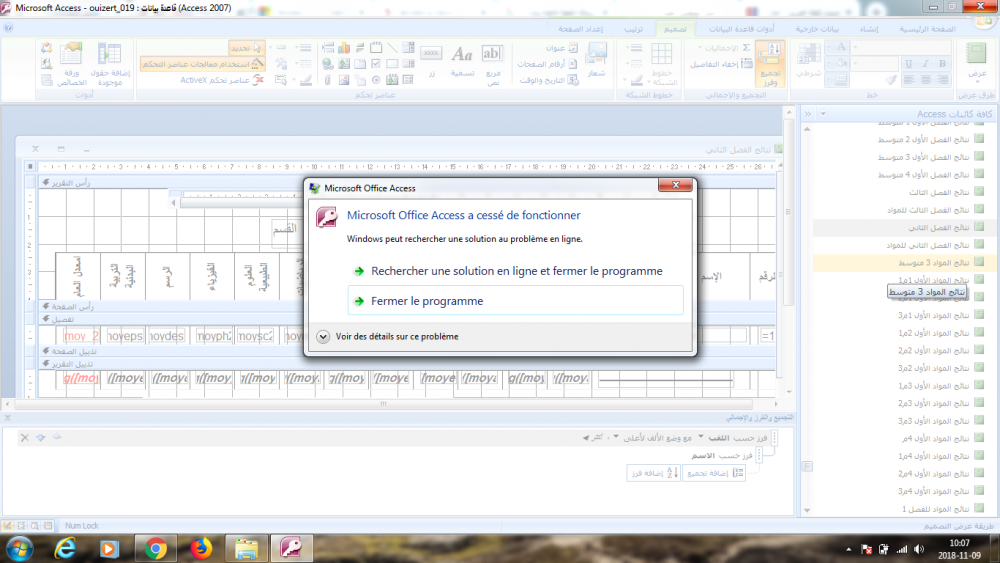Close the Microsoft Office Access crash dialog
The image size is (1000, 563).
(675, 185)
